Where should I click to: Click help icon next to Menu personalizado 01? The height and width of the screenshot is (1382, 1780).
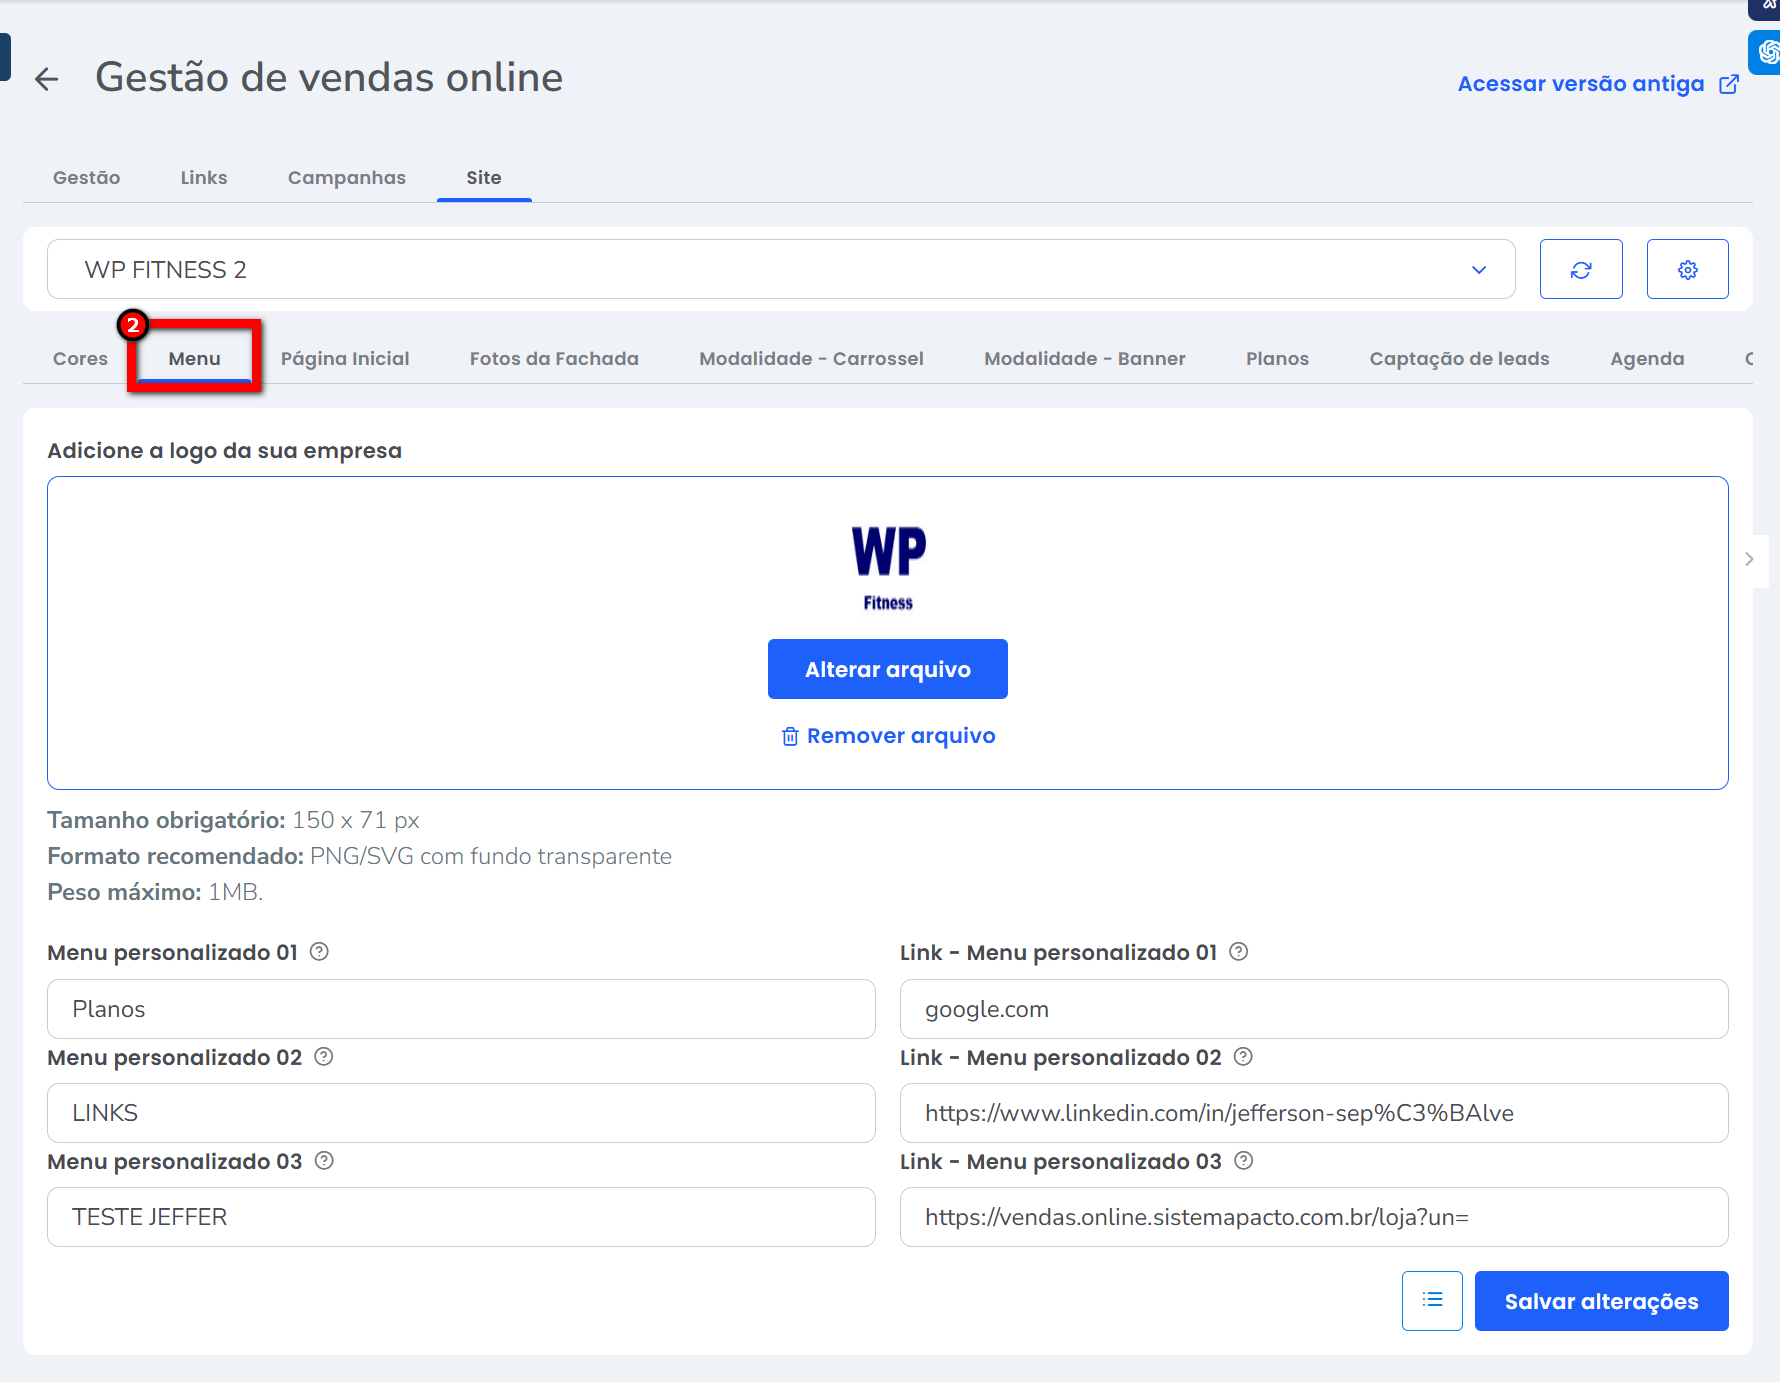click(319, 952)
